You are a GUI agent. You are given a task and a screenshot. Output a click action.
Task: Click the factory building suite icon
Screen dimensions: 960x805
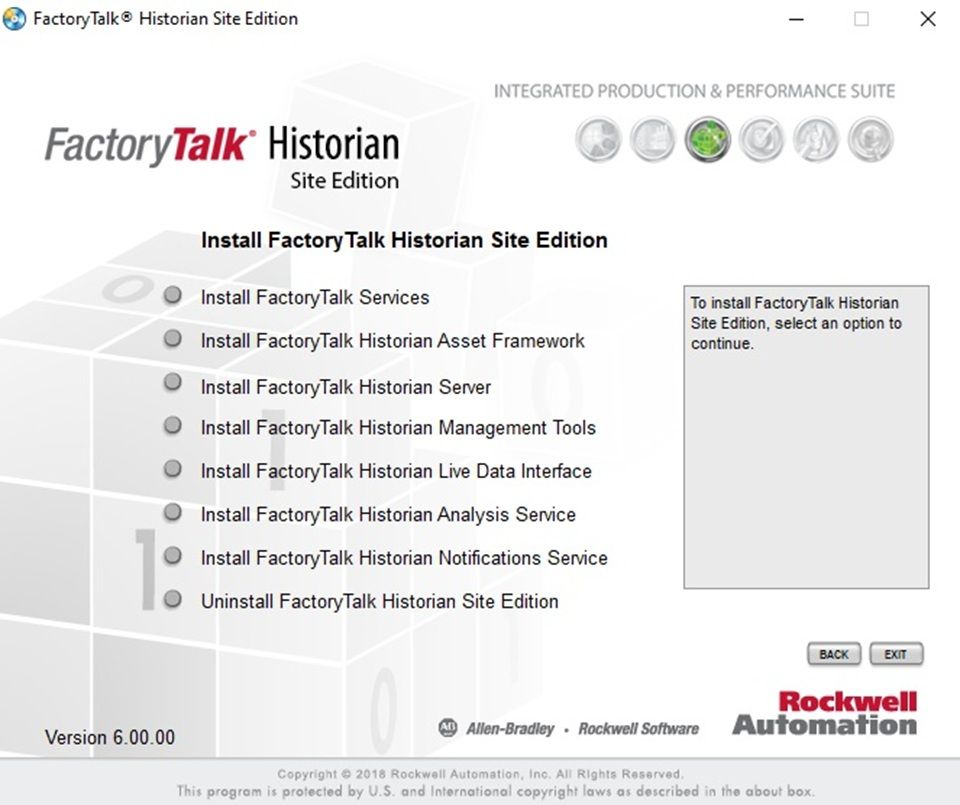(653, 140)
